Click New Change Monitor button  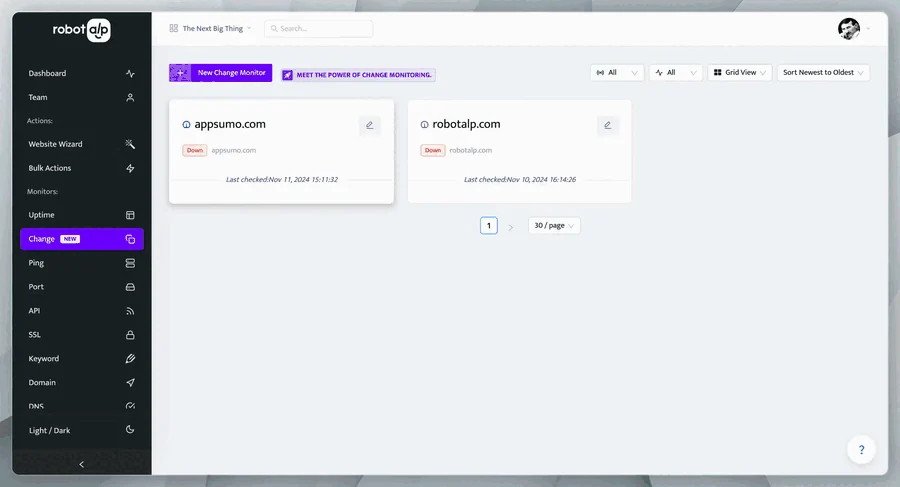[220, 73]
